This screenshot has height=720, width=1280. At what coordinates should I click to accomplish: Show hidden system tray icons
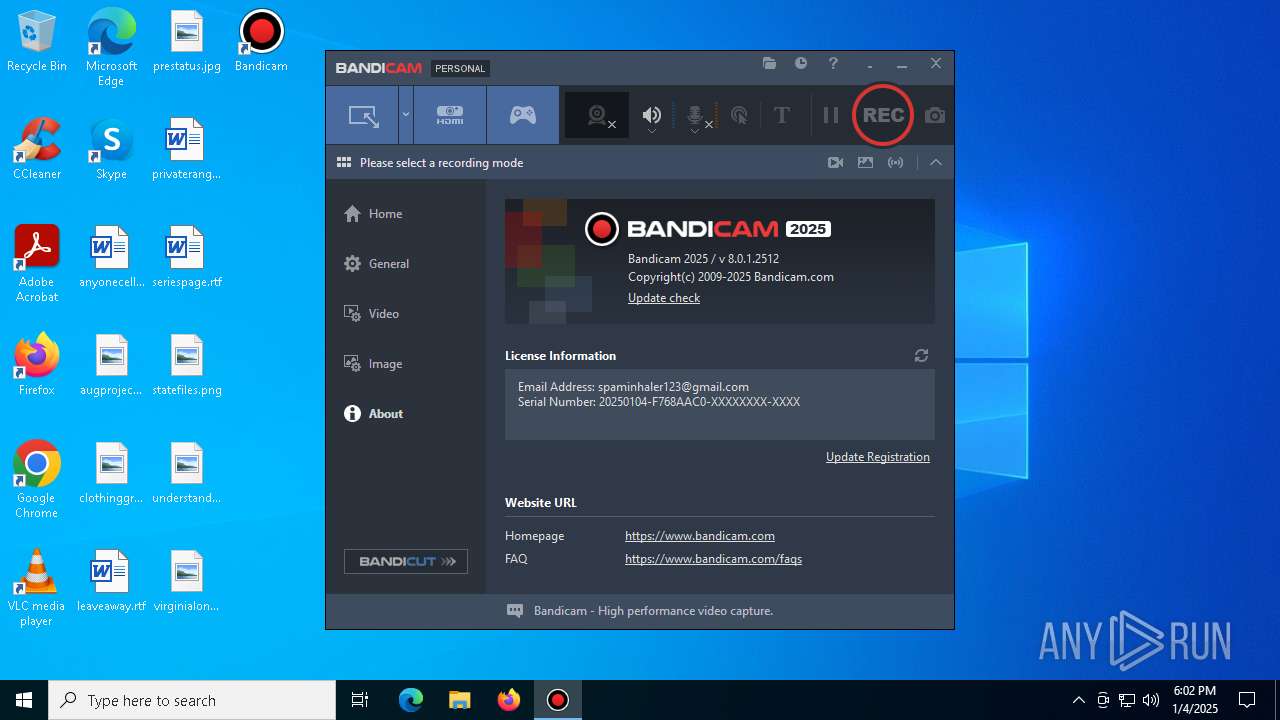(x=1078, y=700)
